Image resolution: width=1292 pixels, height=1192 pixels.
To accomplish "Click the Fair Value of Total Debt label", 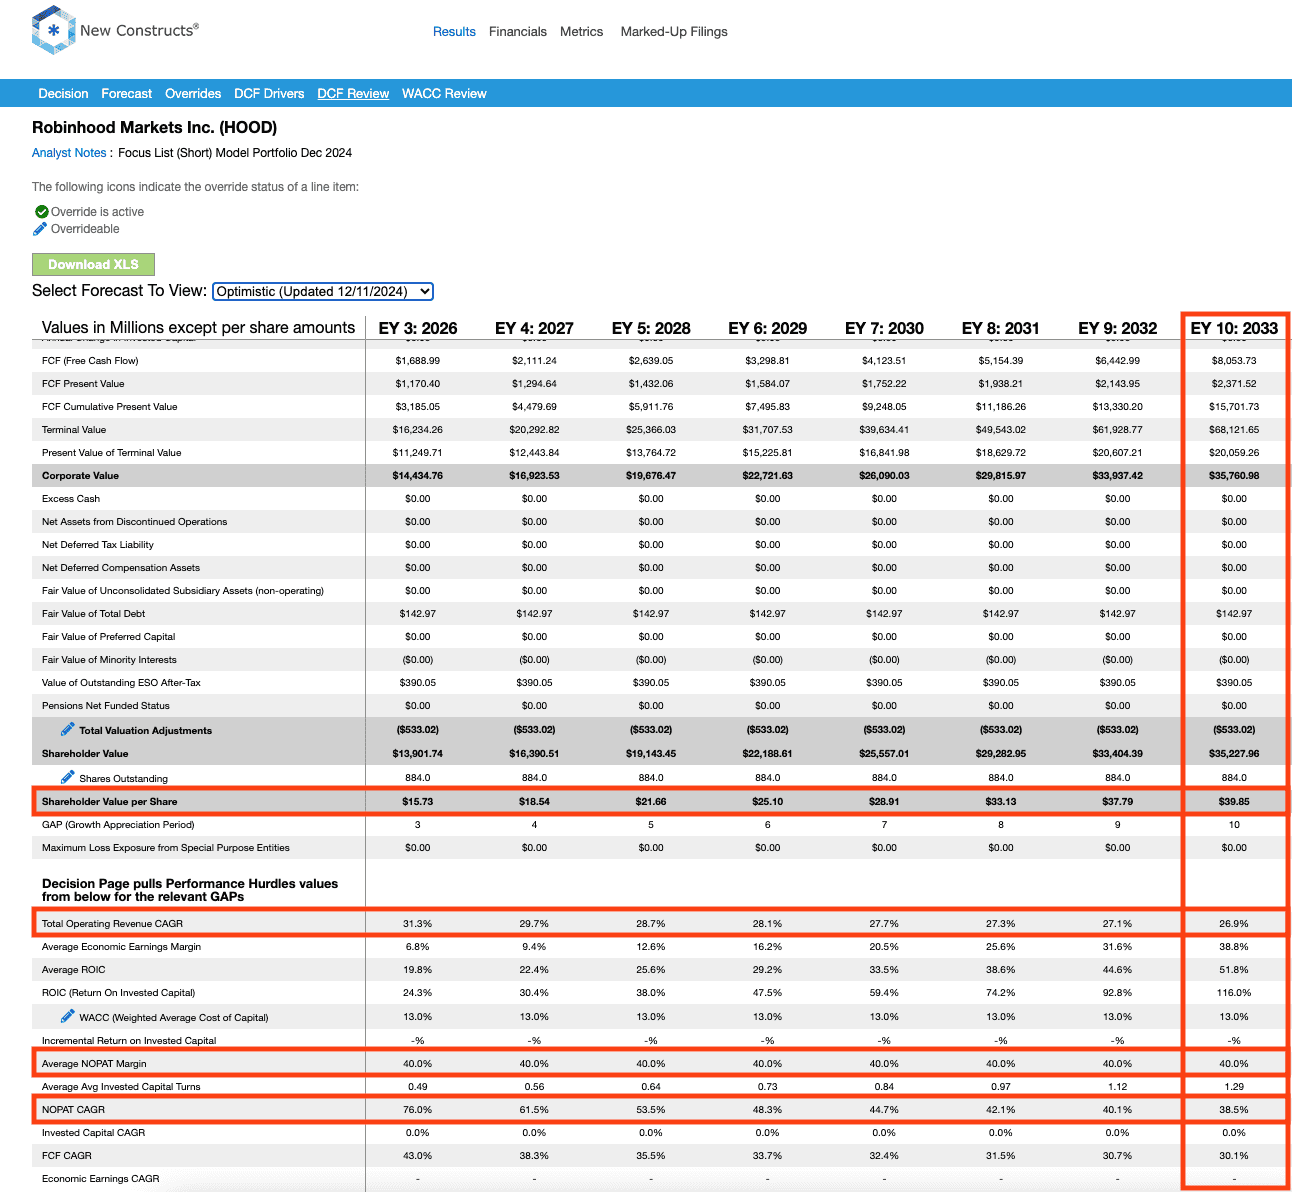I will 93,614.
